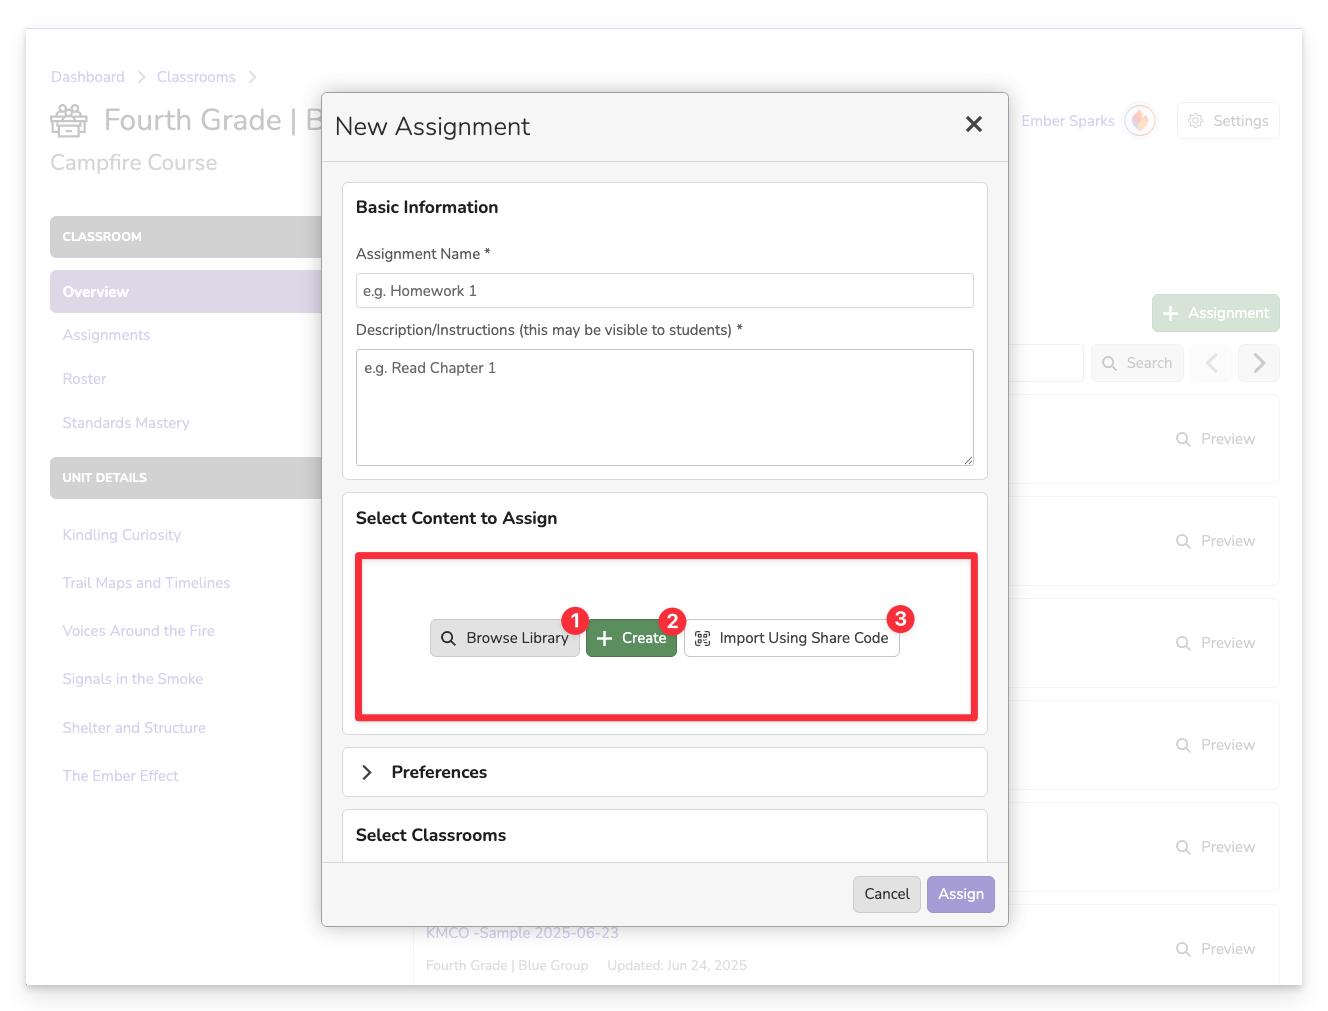The image size is (1328, 1011).
Task: Click the Dashboard breadcrumb link
Action: [88, 77]
